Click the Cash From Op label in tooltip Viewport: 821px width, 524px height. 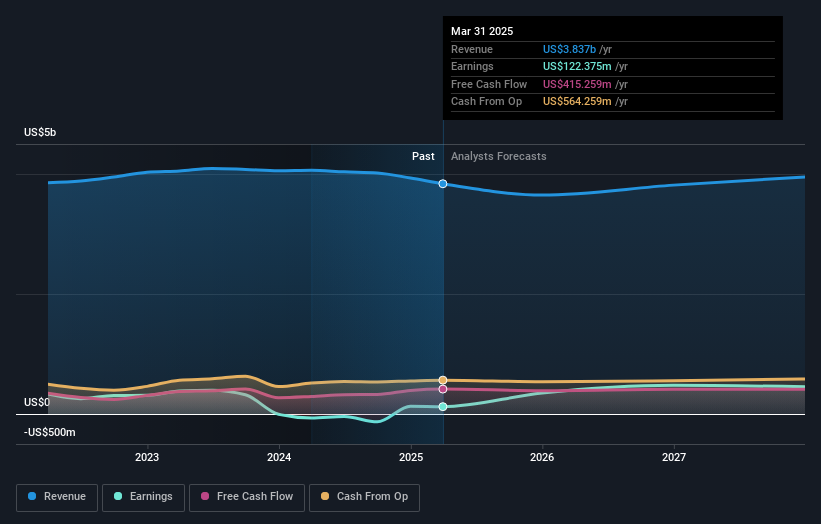click(486, 102)
